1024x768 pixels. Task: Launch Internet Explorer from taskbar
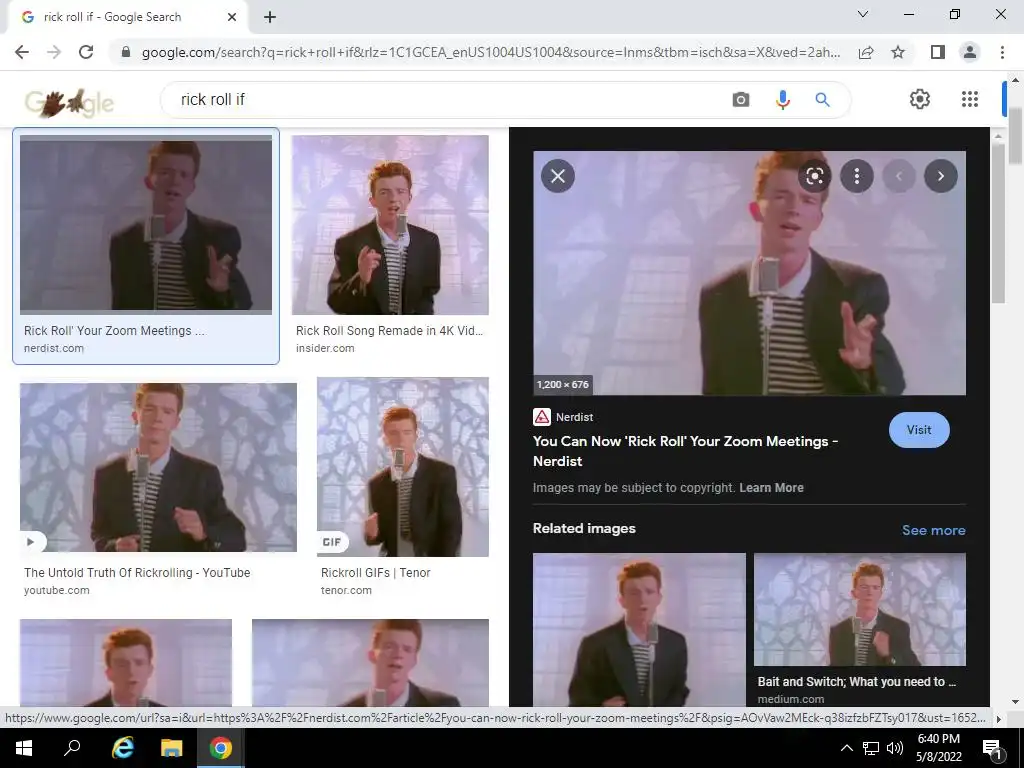coord(122,748)
